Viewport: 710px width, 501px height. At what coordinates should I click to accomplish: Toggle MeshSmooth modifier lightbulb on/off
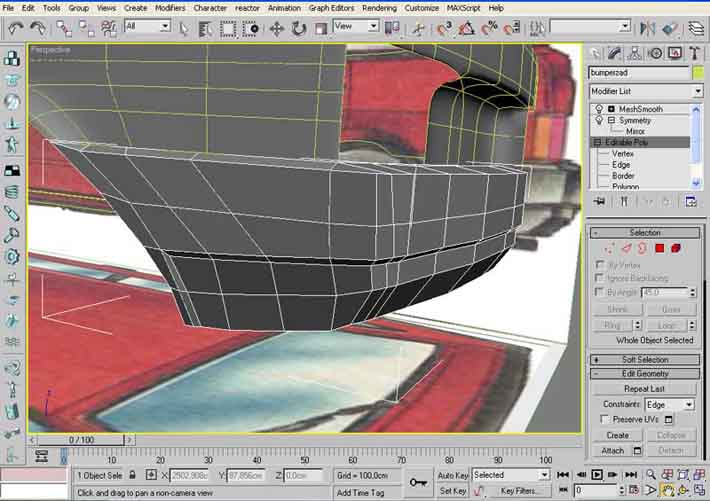pyautogui.click(x=598, y=109)
